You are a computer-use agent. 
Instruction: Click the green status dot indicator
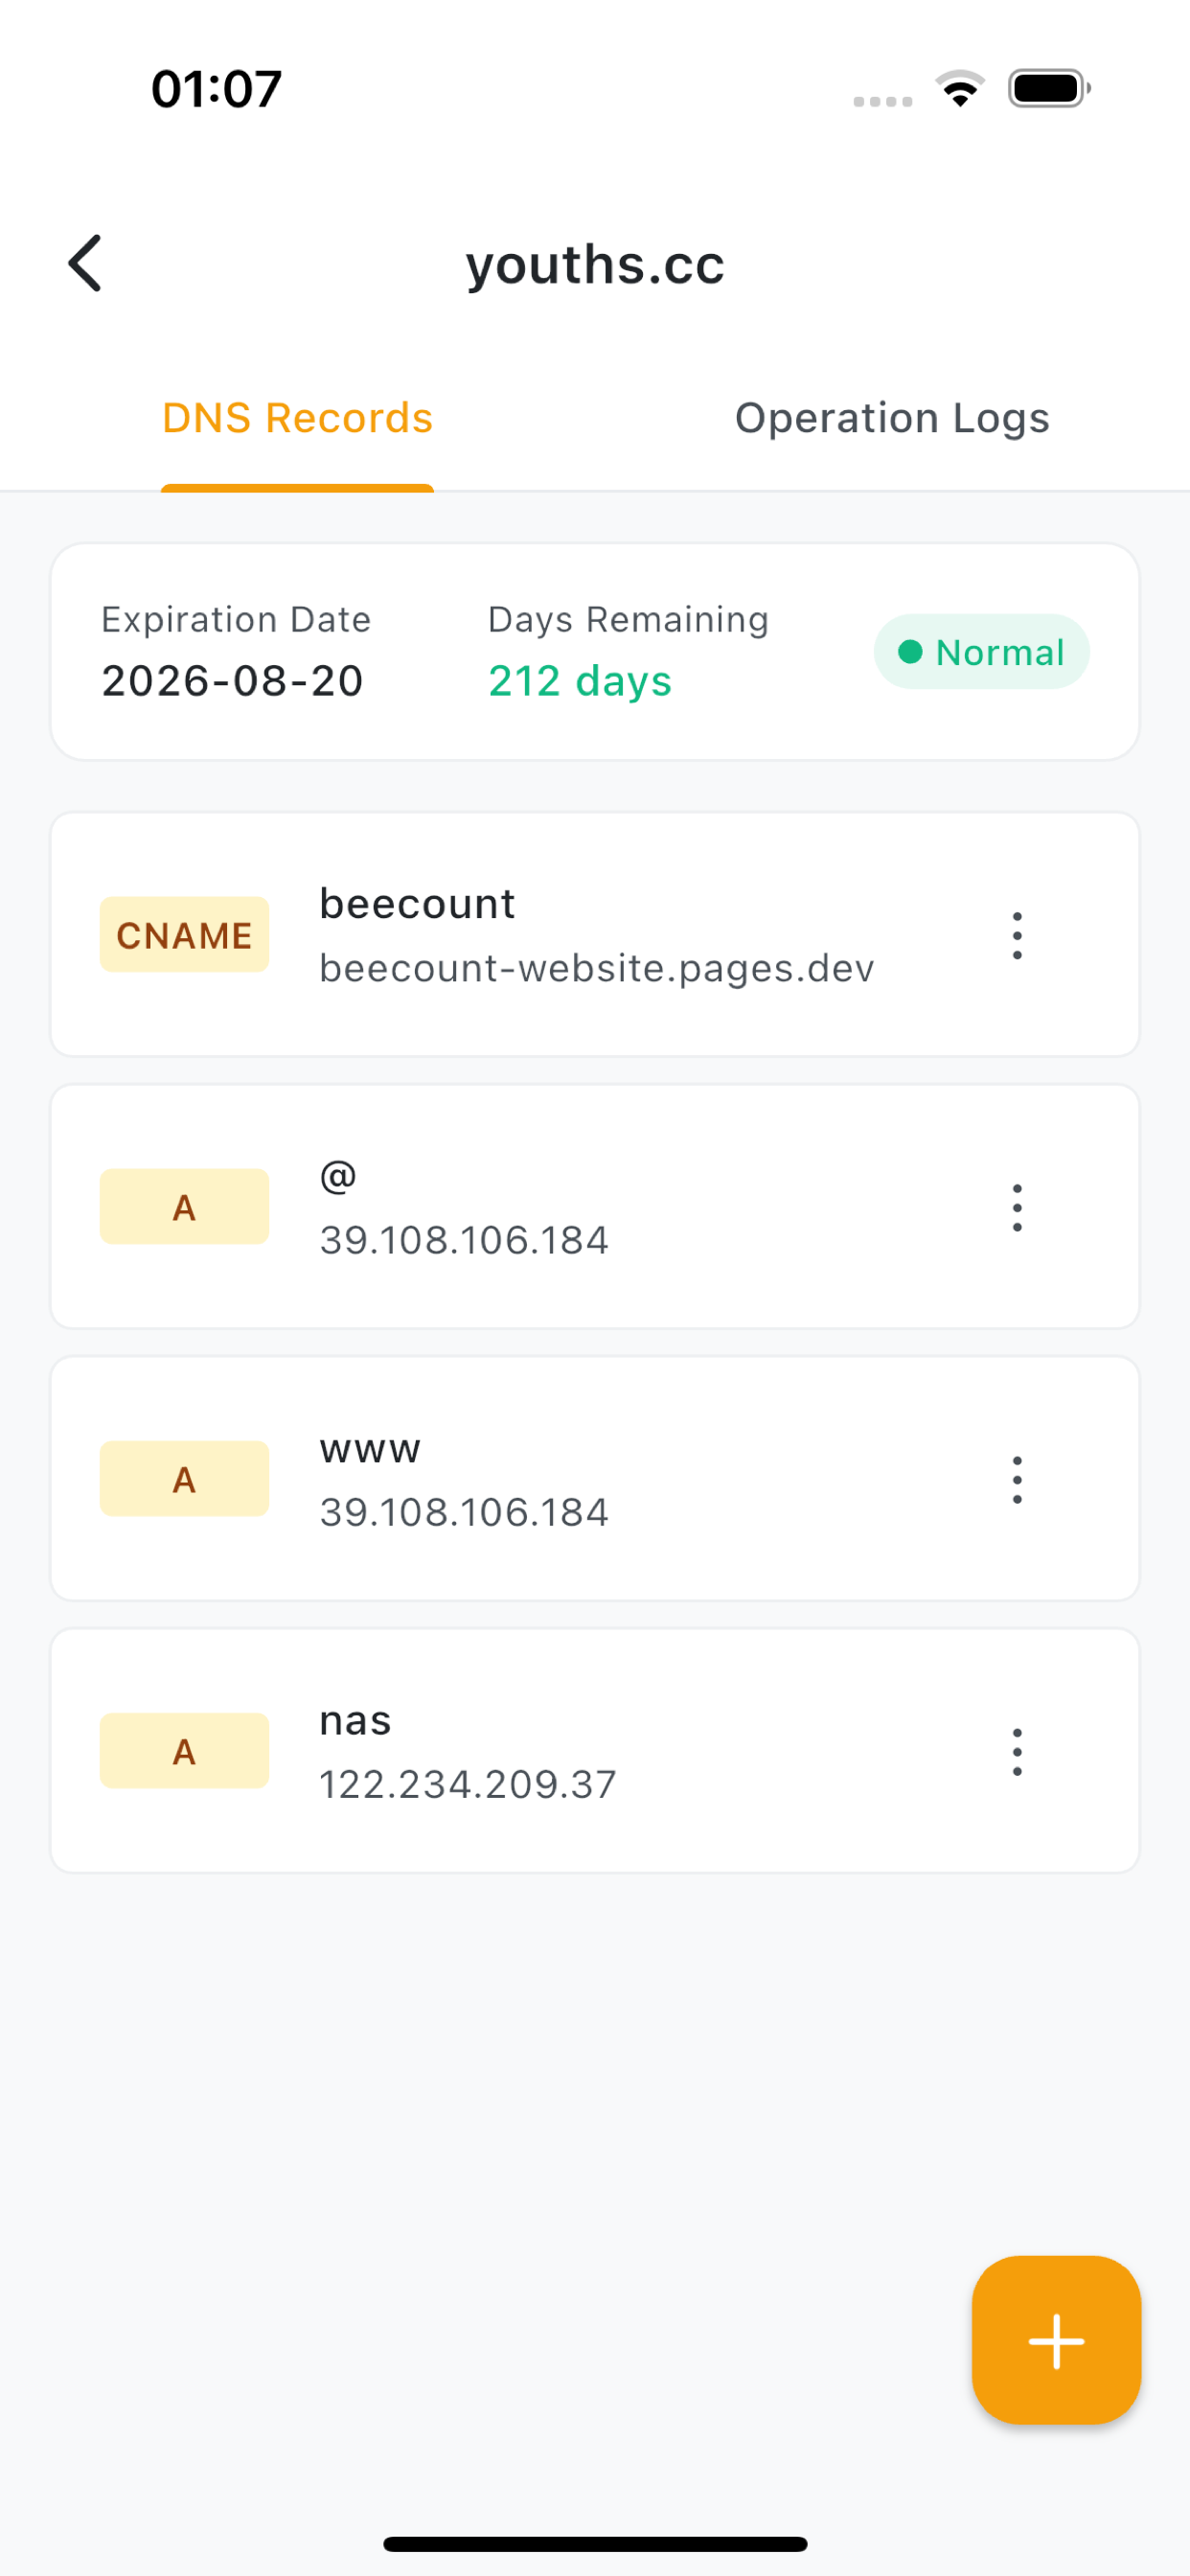[x=911, y=651]
